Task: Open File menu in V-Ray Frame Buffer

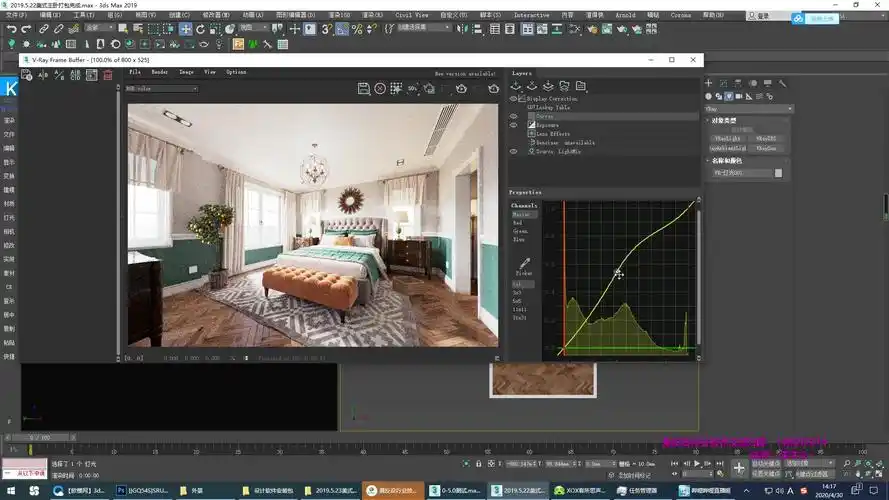Action: pos(135,72)
